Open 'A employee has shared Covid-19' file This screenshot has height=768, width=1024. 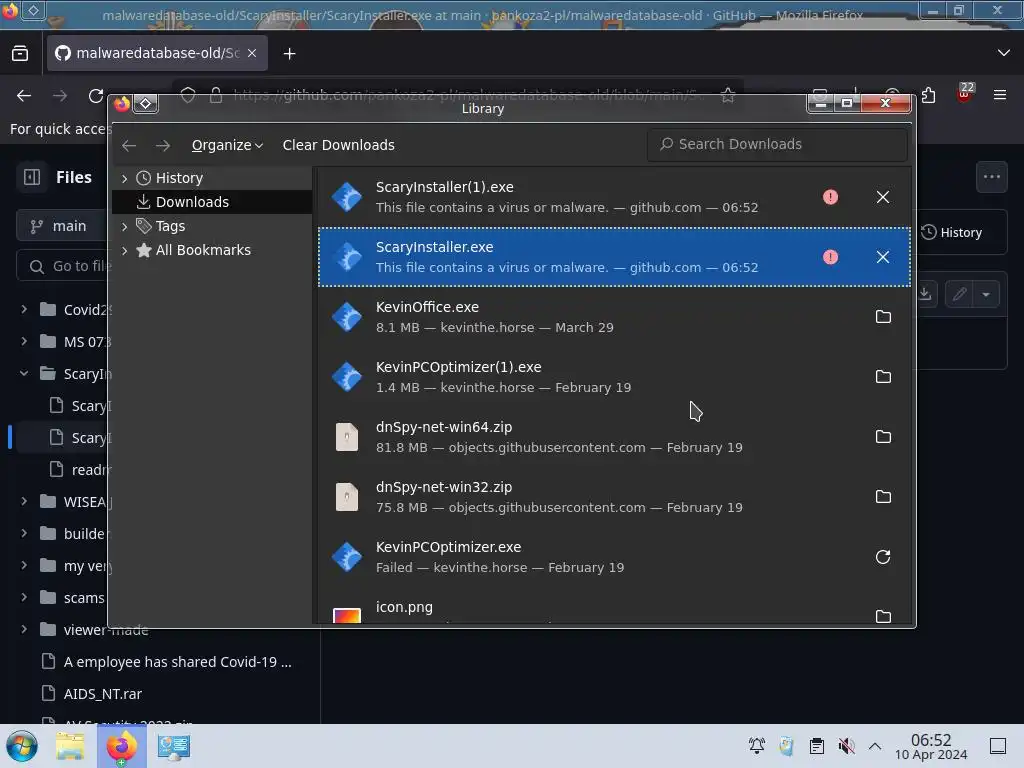coord(177,662)
